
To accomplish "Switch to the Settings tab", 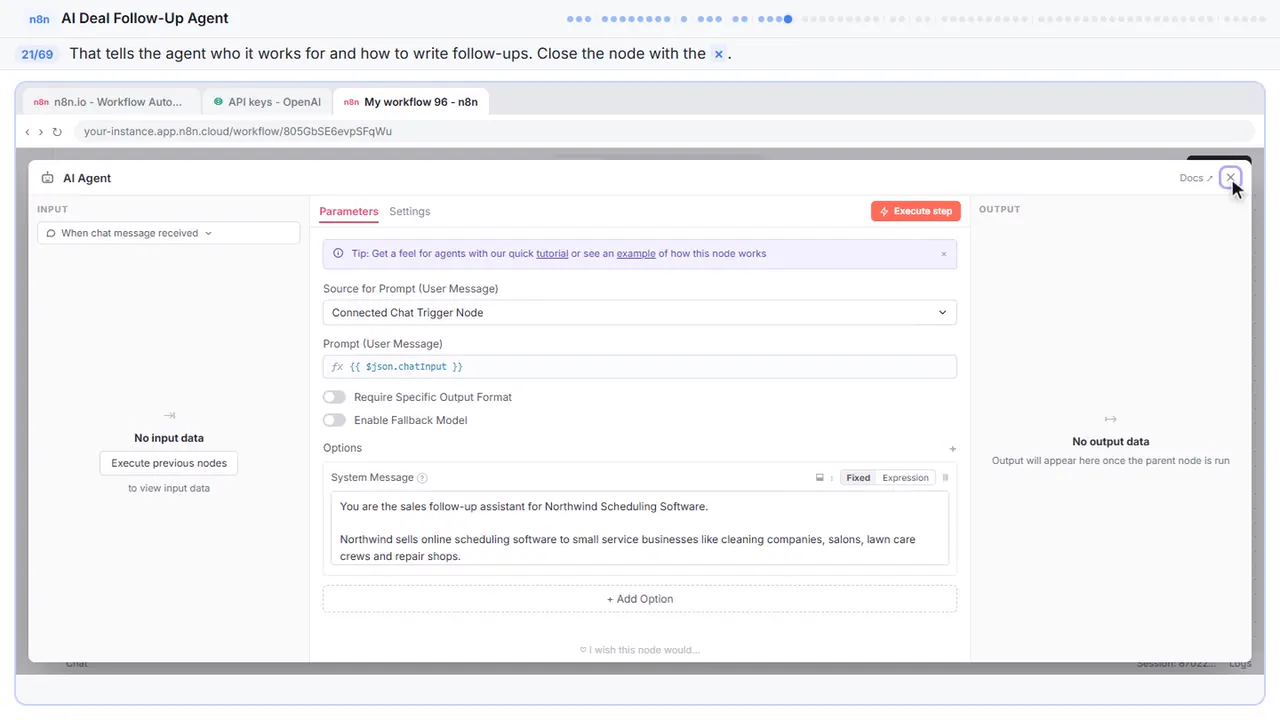I will pos(410,211).
